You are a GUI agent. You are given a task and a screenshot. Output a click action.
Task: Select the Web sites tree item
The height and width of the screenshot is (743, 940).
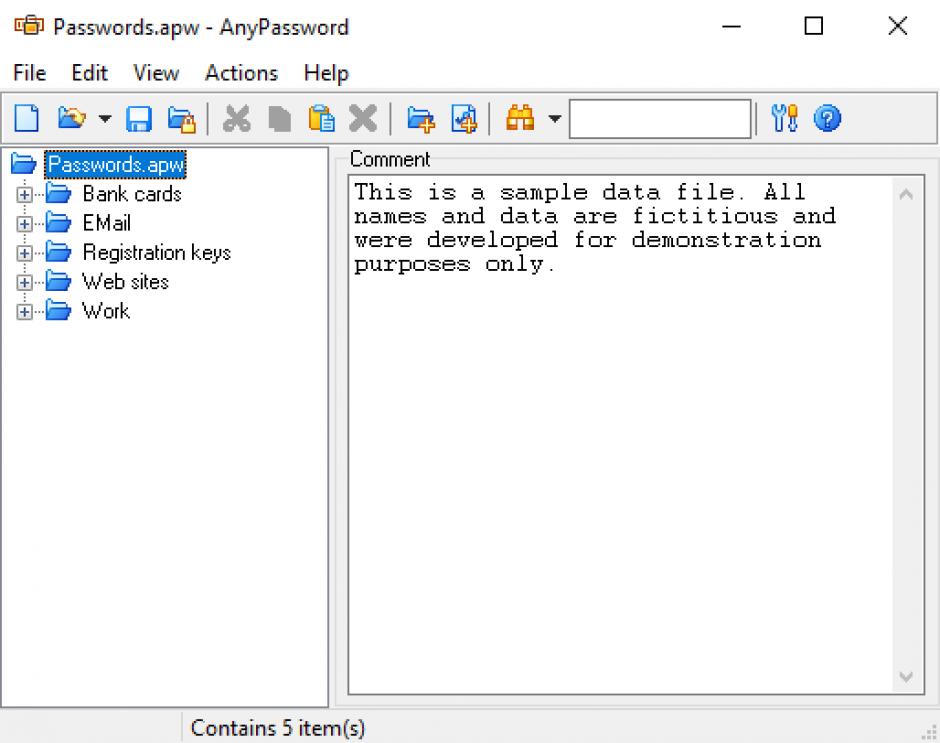(125, 281)
